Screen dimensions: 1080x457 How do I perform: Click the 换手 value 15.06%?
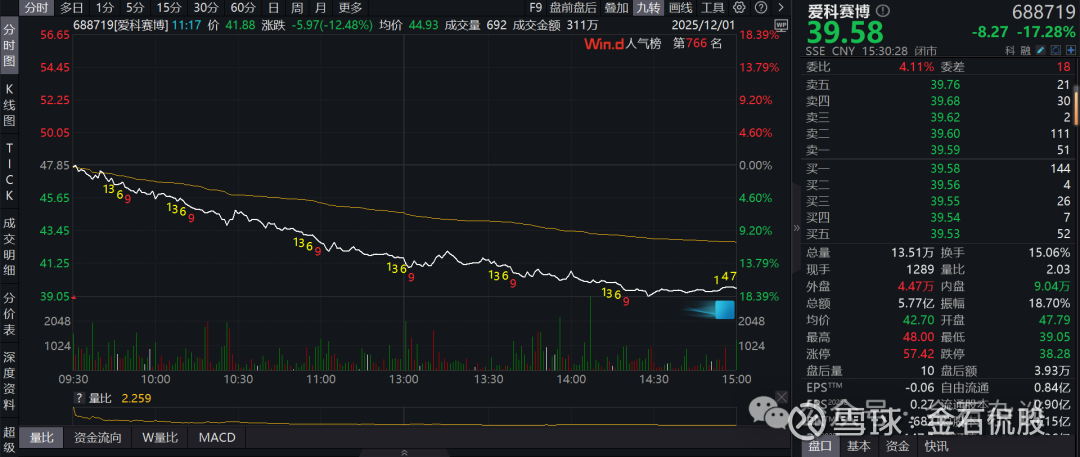tap(1052, 252)
